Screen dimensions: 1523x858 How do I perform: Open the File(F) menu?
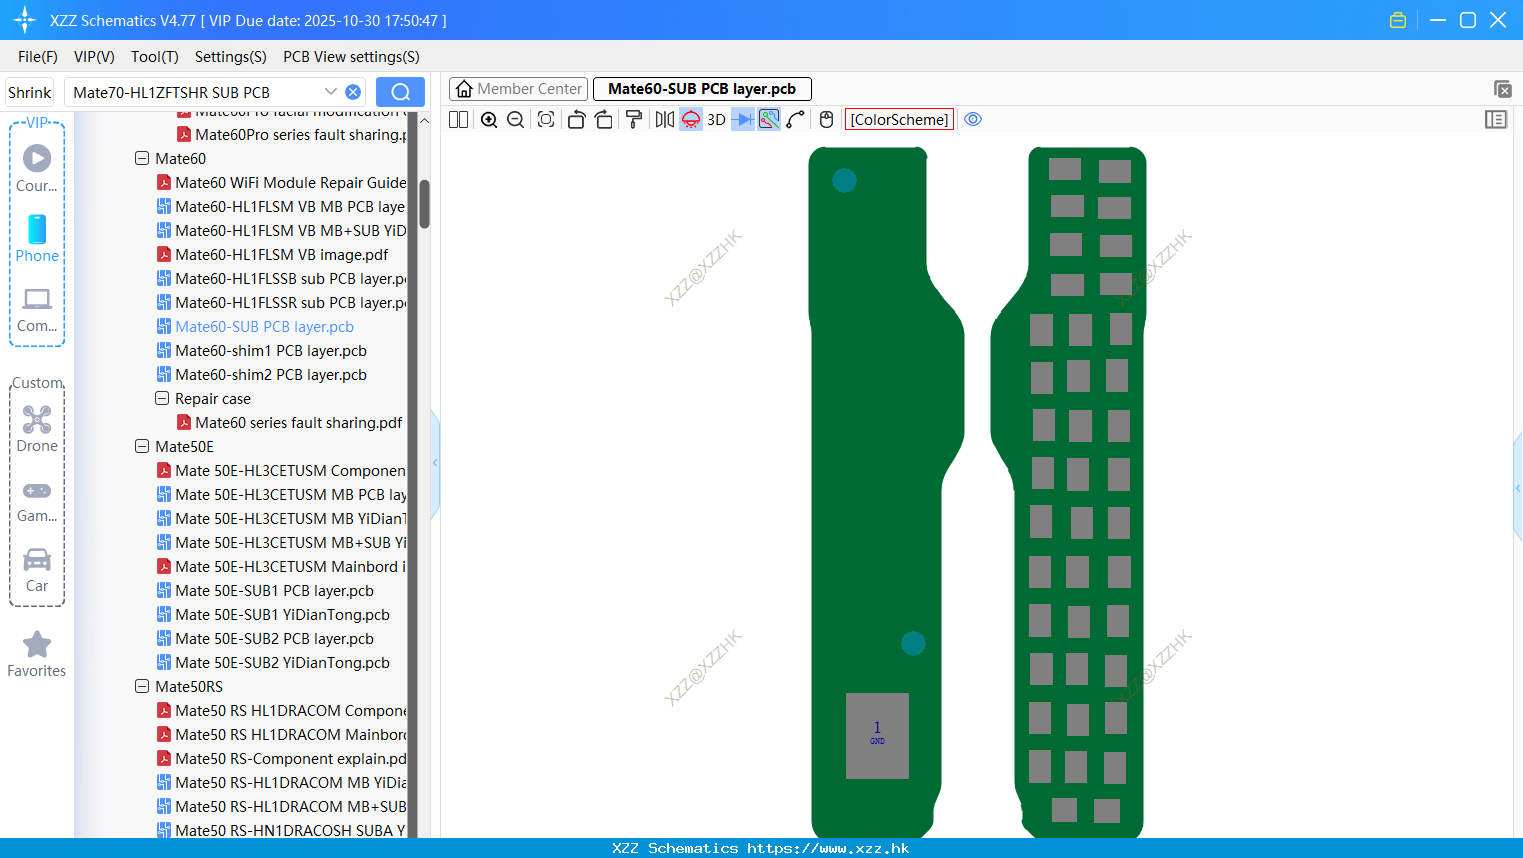coord(38,57)
